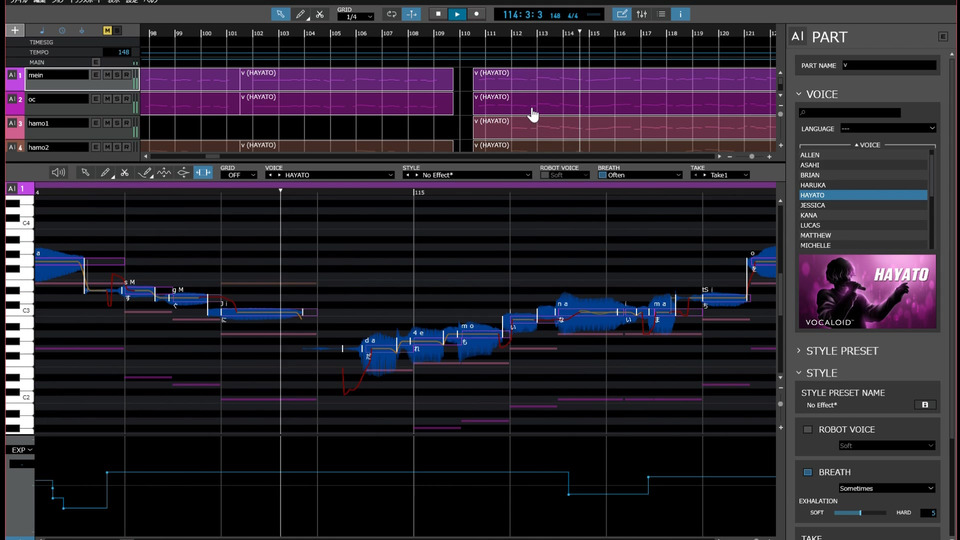
Task: Open the mixer icon in top toolbar
Action: pos(641,14)
